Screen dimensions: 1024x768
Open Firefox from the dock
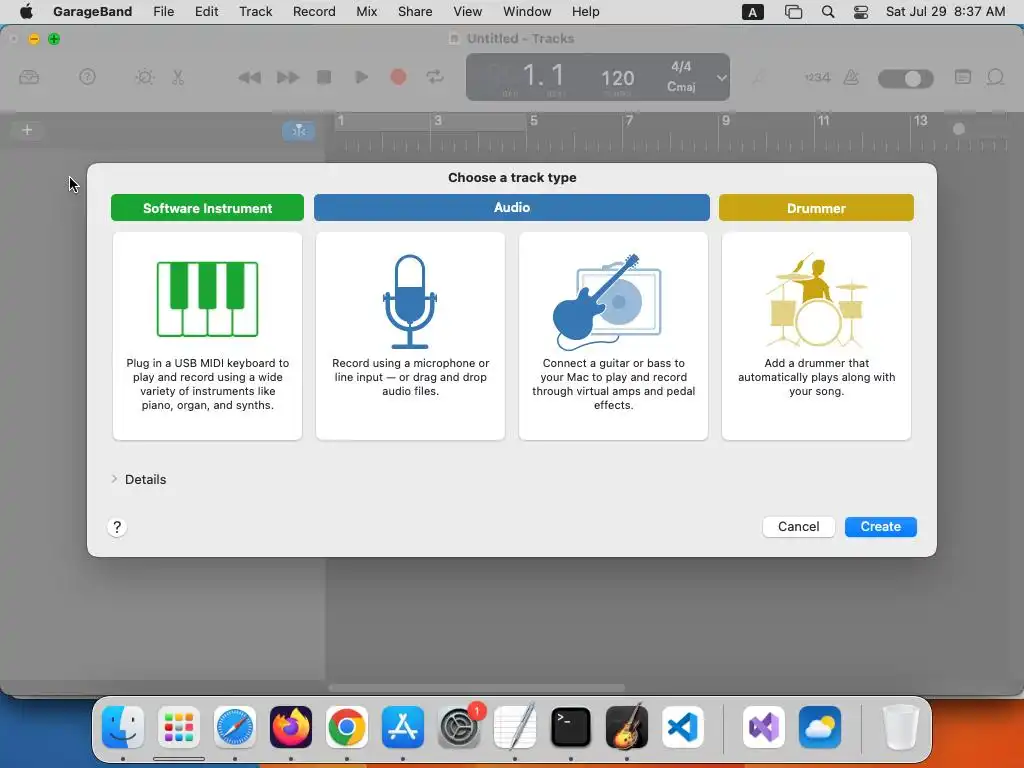point(291,728)
